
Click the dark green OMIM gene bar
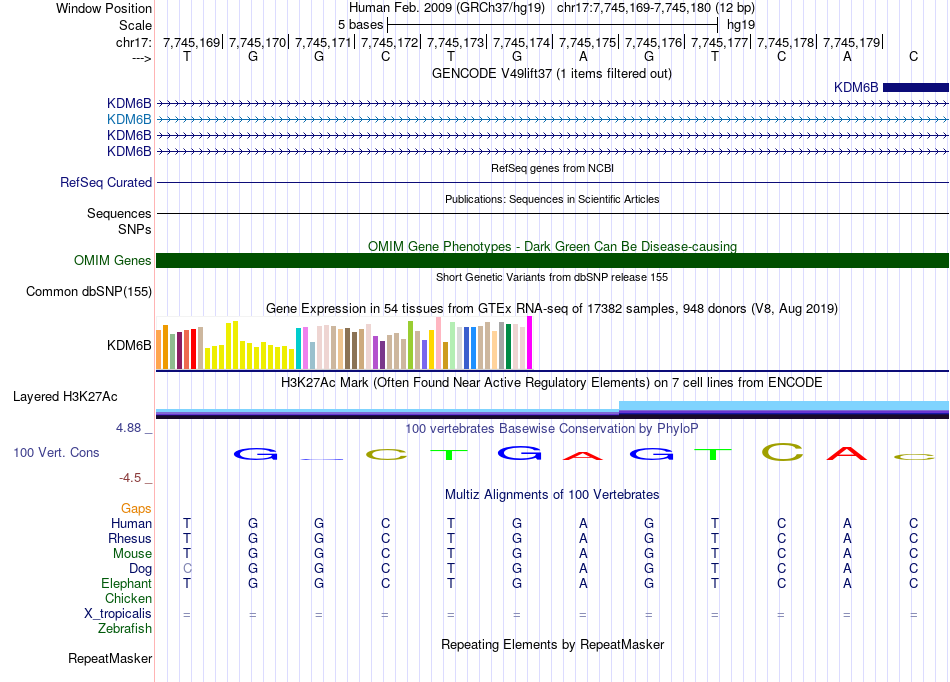[552, 260]
